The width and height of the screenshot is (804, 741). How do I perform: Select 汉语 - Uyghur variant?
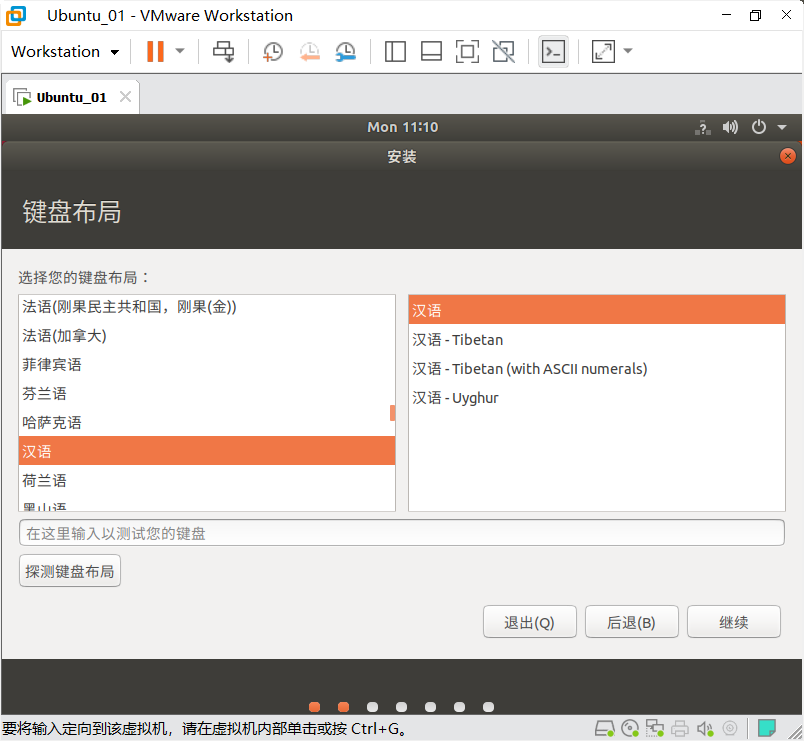(x=597, y=398)
